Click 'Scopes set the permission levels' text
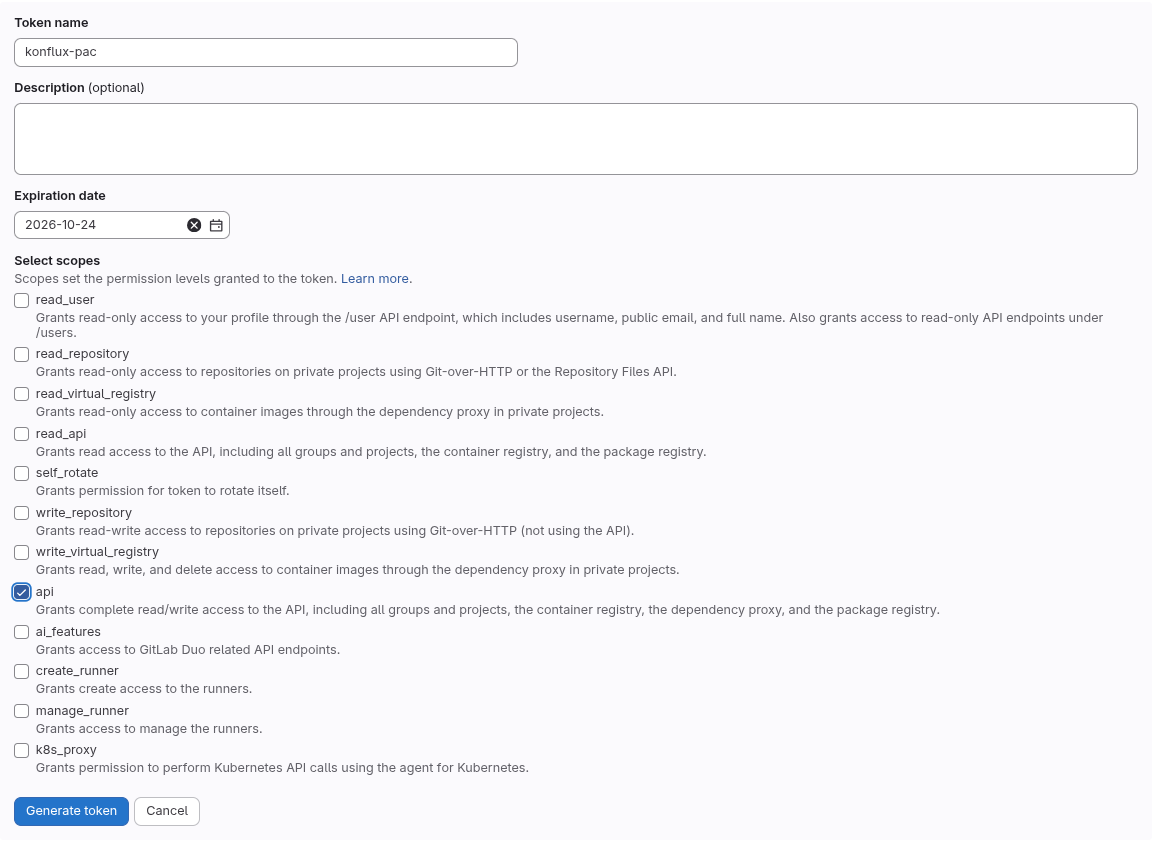This screenshot has width=1160, height=843. click(176, 279)
